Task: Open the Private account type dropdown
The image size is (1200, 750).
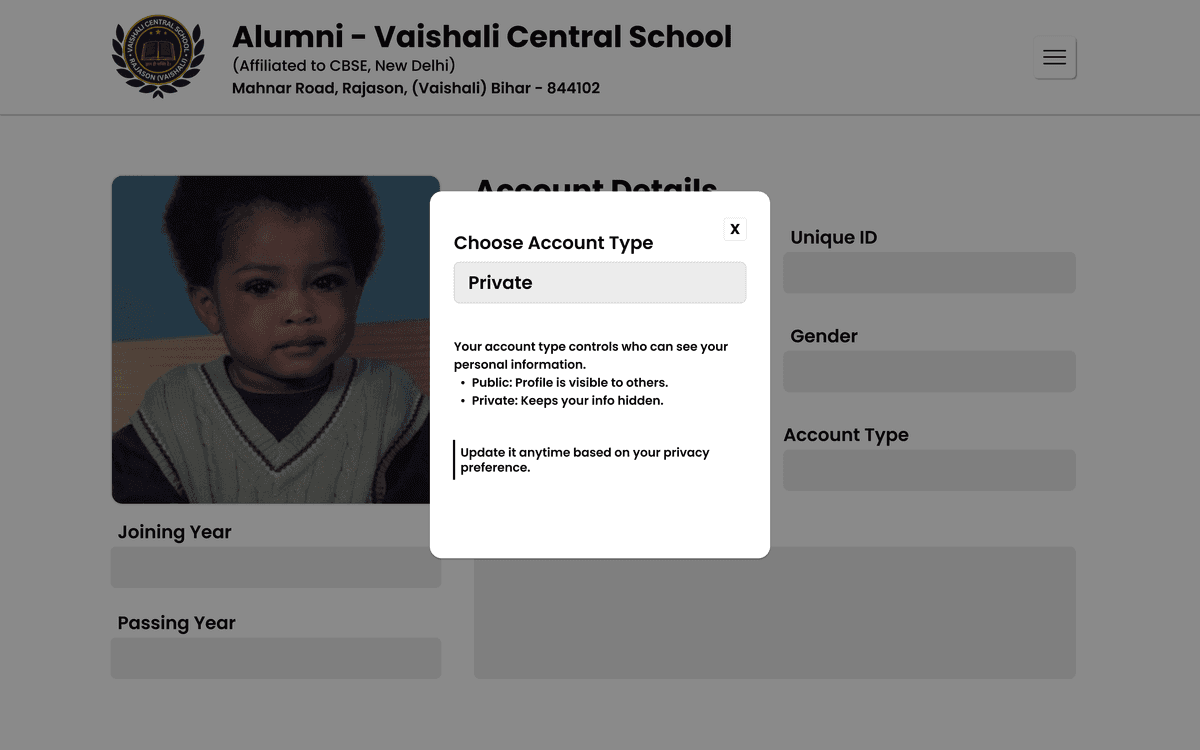Action: tap(600, 283)
